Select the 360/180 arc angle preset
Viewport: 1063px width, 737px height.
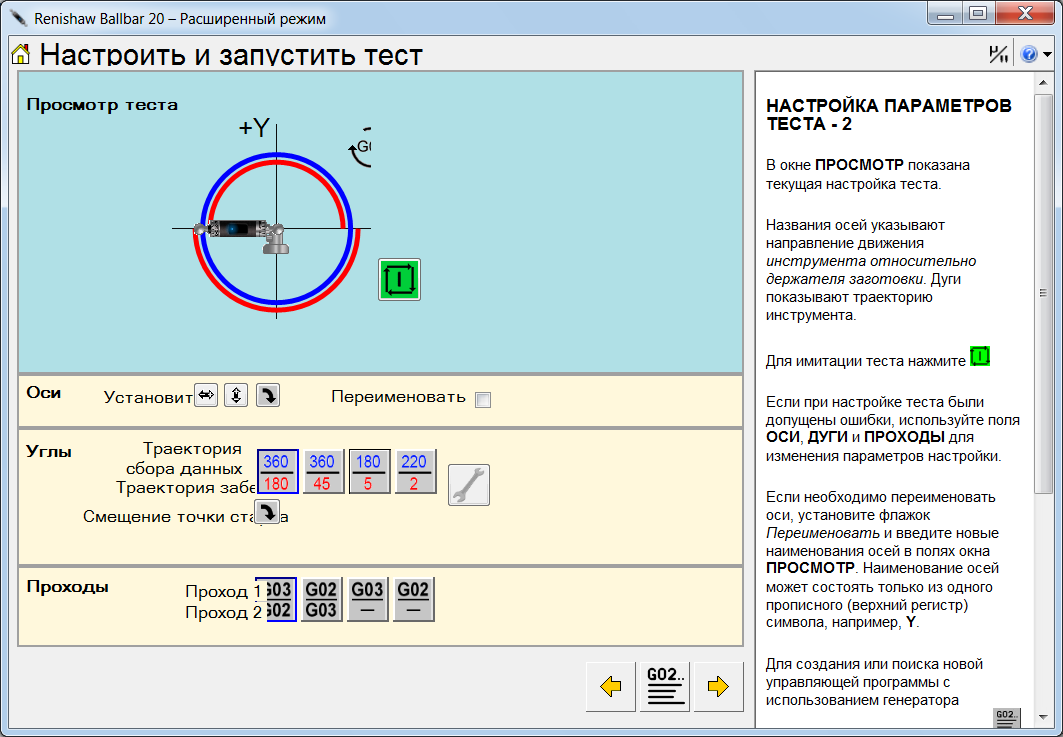click(x=277, y=472)
